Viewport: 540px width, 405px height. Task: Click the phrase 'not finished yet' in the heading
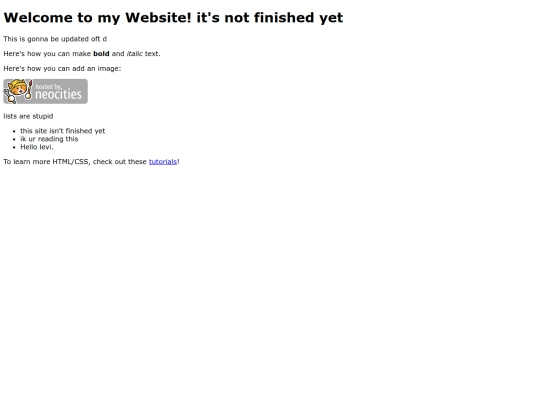284,18
